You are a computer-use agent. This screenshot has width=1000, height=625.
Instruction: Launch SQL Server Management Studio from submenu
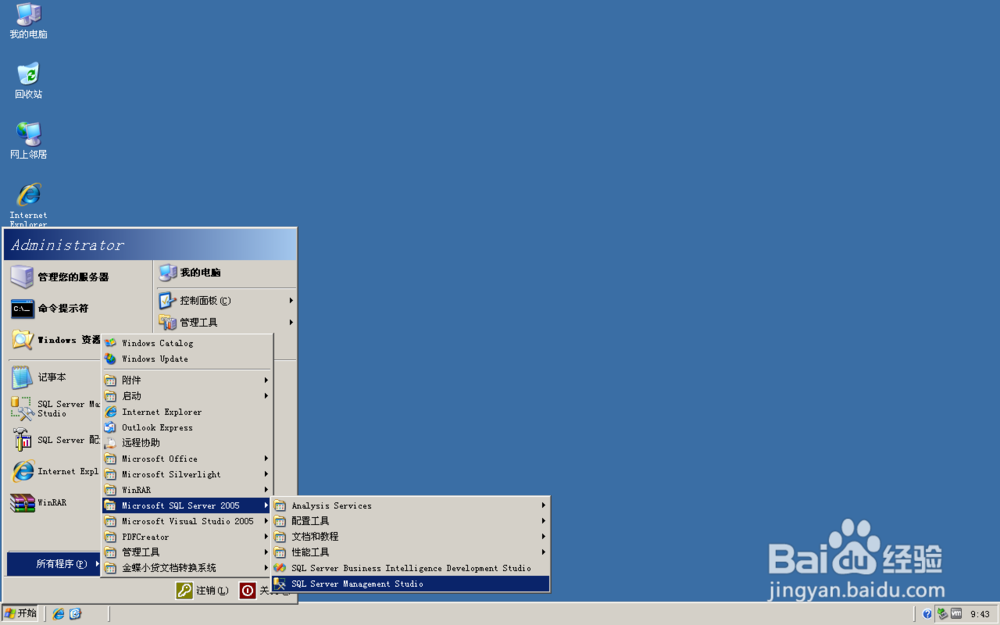tap(411, 584)
